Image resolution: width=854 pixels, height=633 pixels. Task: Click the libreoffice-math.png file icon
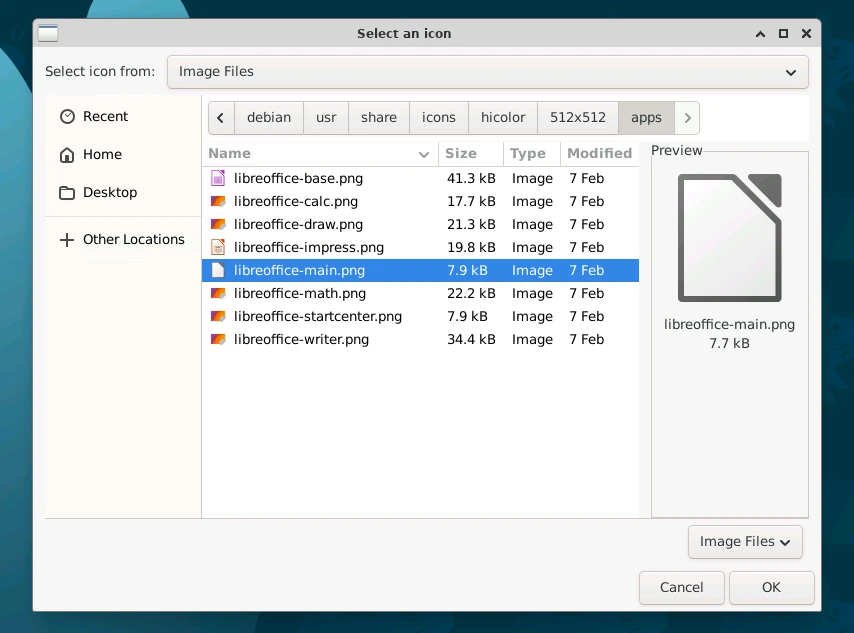point(218,293)
